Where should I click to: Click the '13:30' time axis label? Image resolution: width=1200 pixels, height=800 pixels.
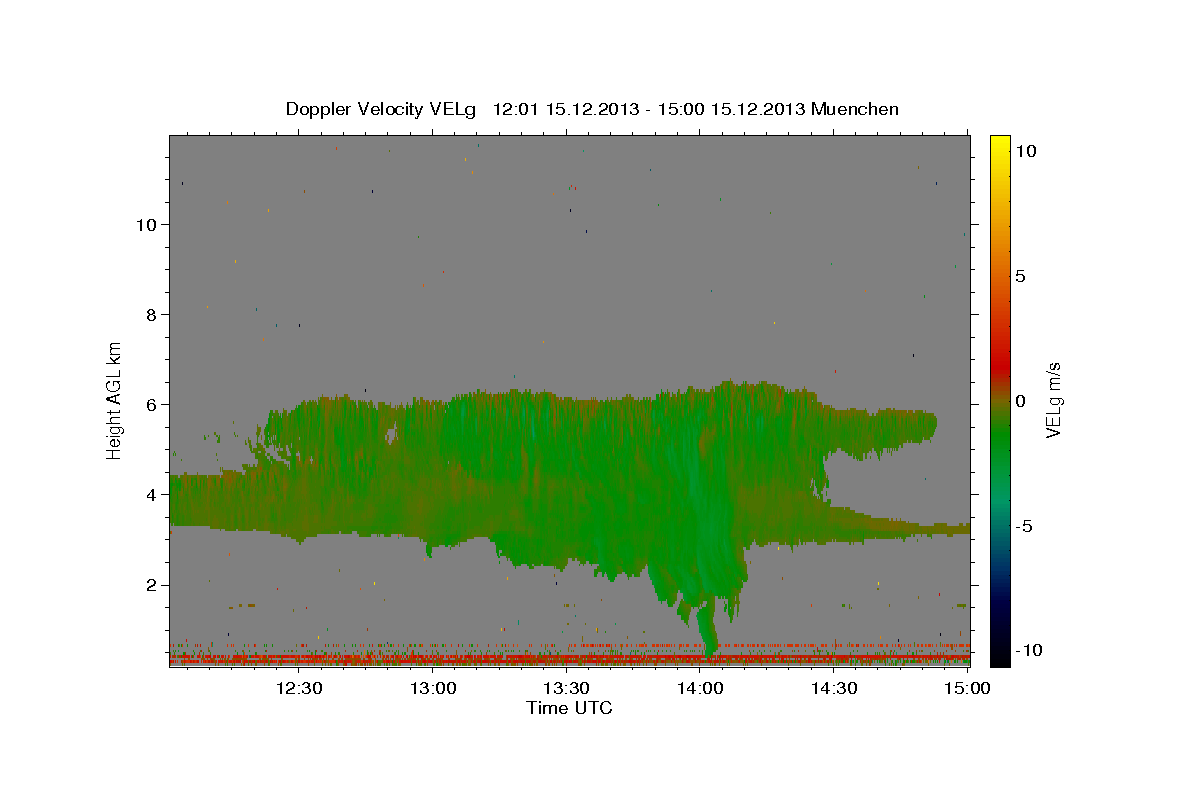[x=566, y=688]
